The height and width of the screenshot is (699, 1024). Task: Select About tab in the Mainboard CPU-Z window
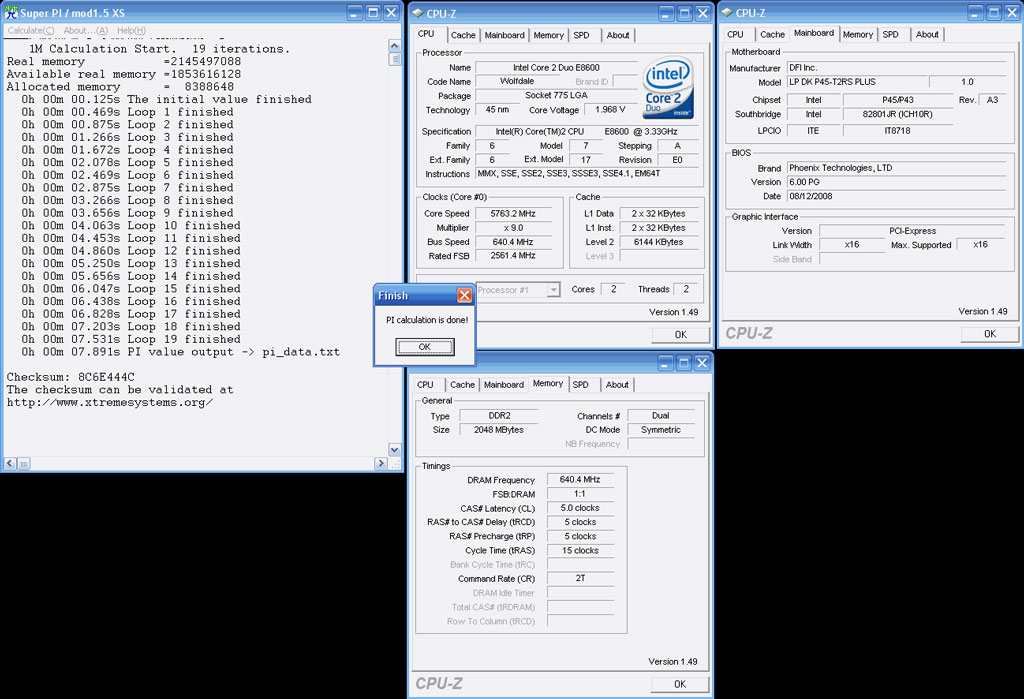click(927, 35)
